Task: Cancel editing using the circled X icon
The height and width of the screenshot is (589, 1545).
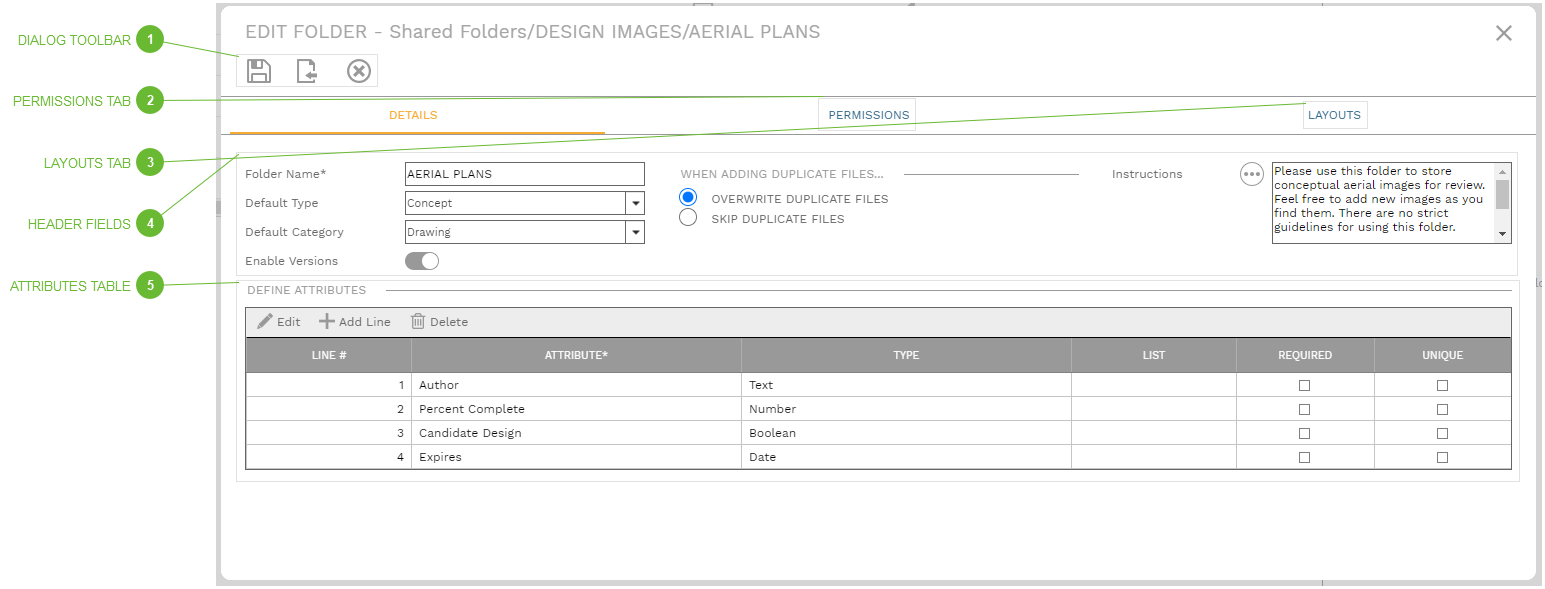Action: click(x=358, y=70)
